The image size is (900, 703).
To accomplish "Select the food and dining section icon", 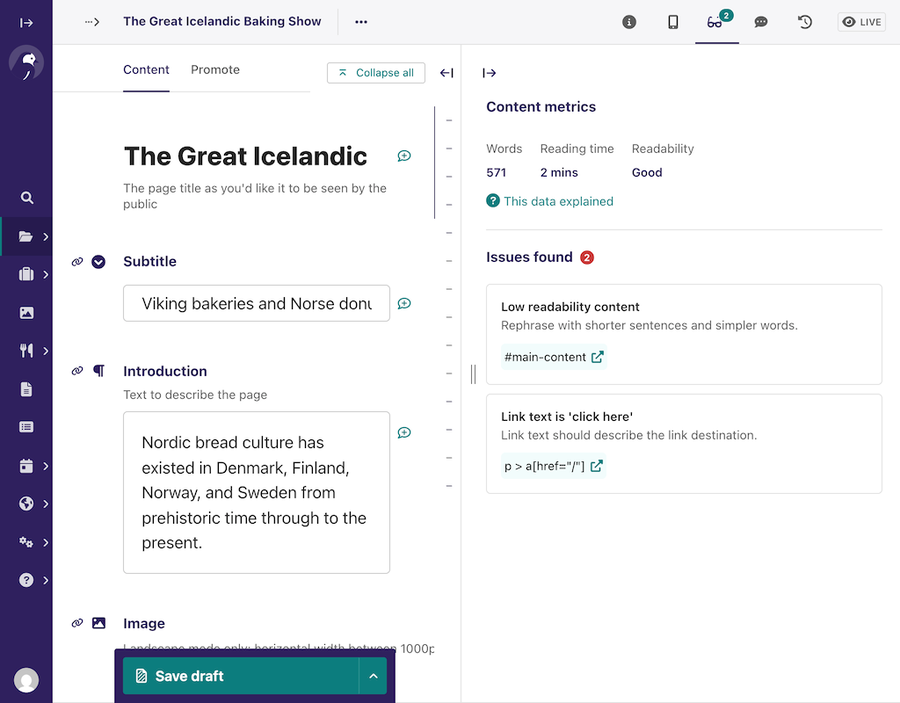I will tap(25, 349).
